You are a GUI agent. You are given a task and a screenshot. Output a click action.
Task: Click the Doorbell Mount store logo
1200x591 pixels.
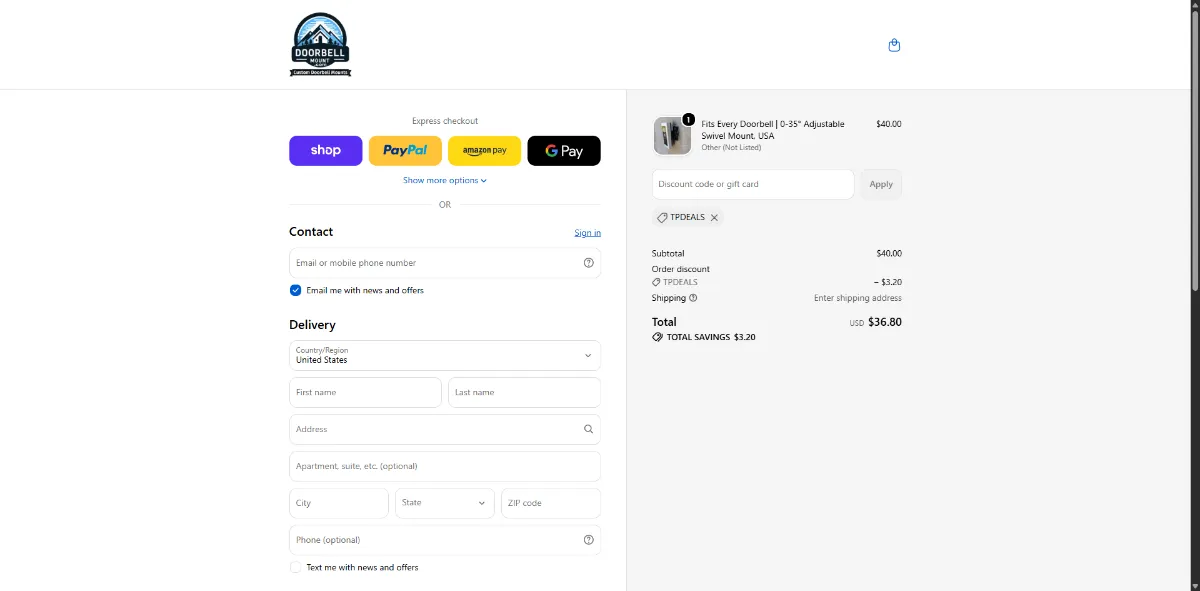[x=321, y=45]
